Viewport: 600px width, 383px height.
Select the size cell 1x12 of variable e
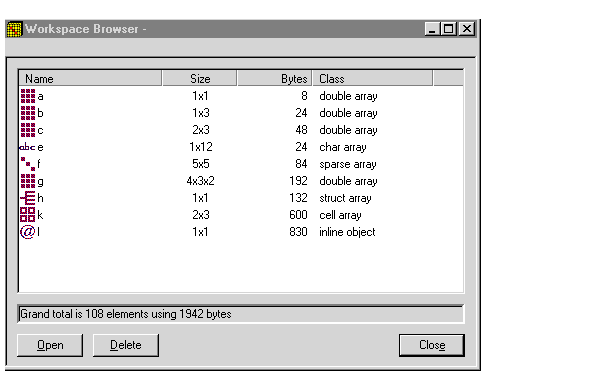[201, 147]
